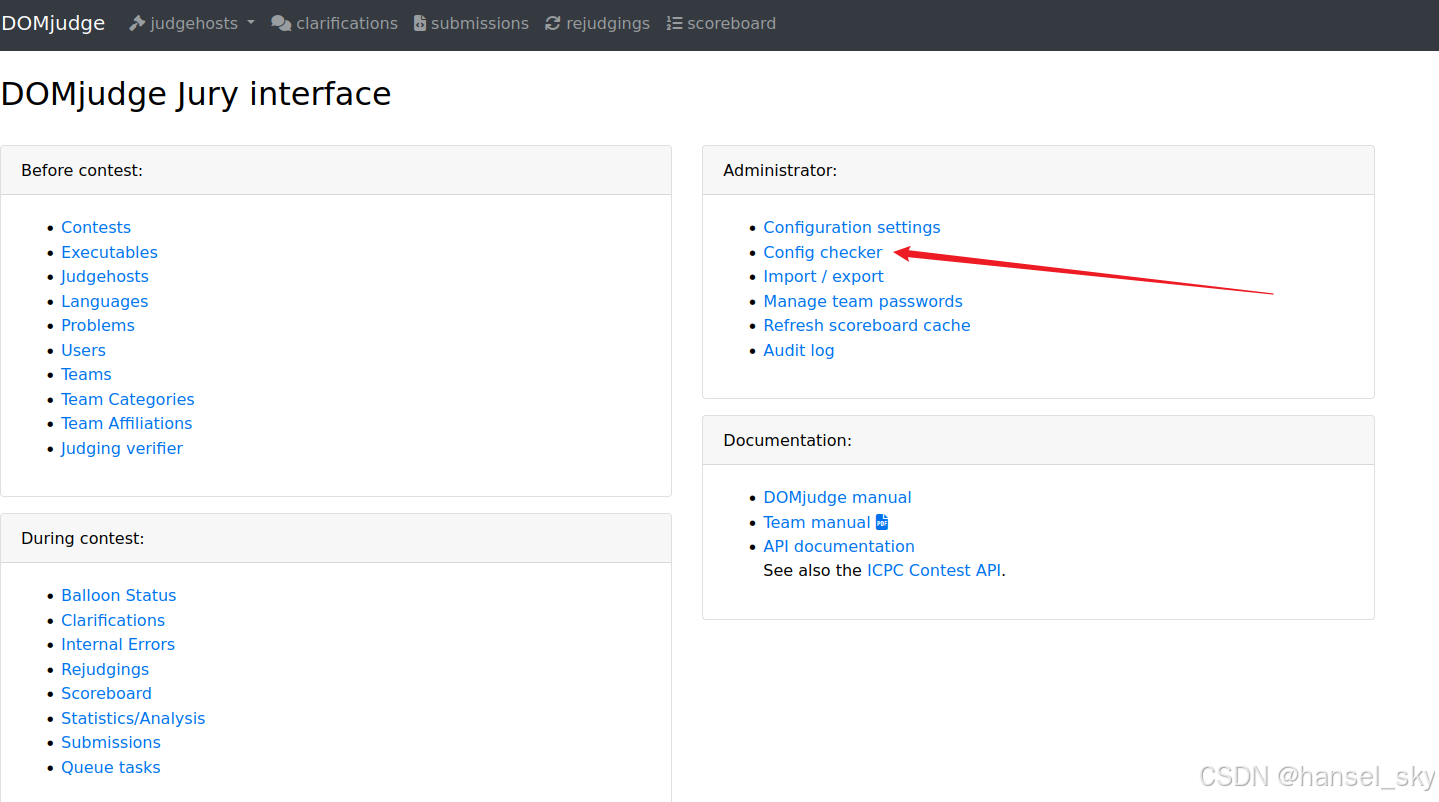Image resolution: width=1439 pixels, height=802 pixels.
Task: Open the Queue tasks link
Action: (x=111, y=767)
